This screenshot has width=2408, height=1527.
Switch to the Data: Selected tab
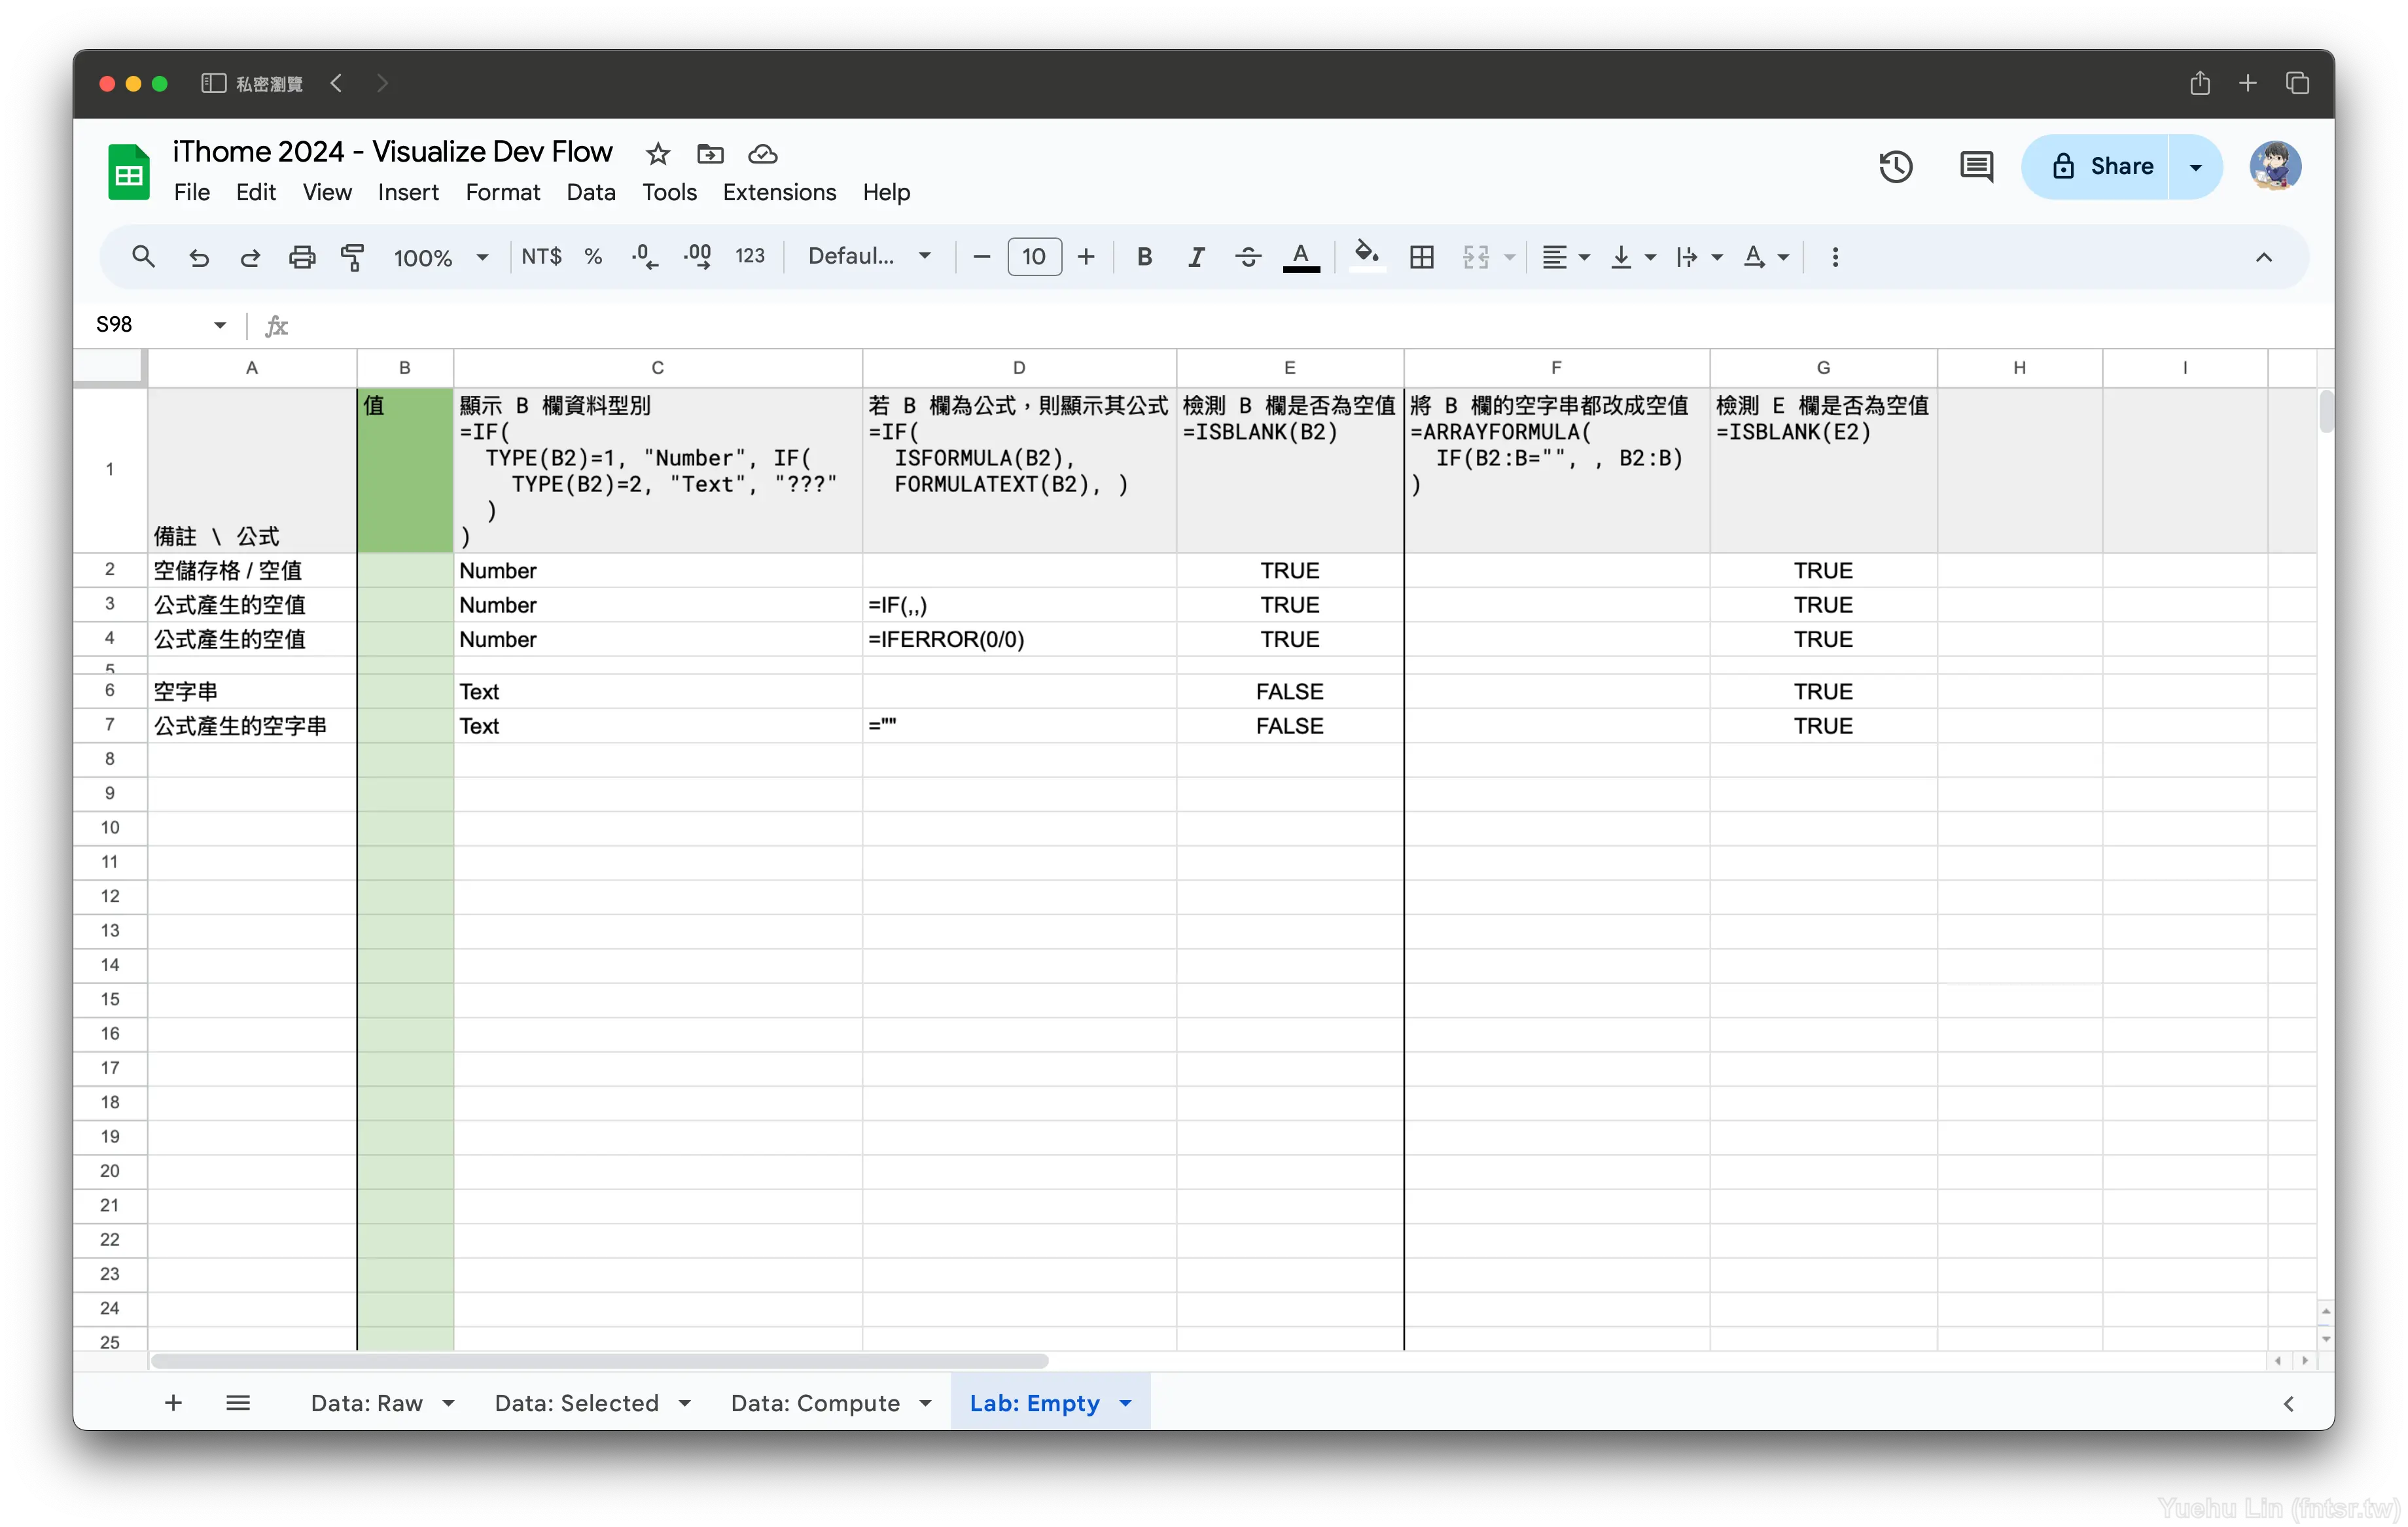577,1403
